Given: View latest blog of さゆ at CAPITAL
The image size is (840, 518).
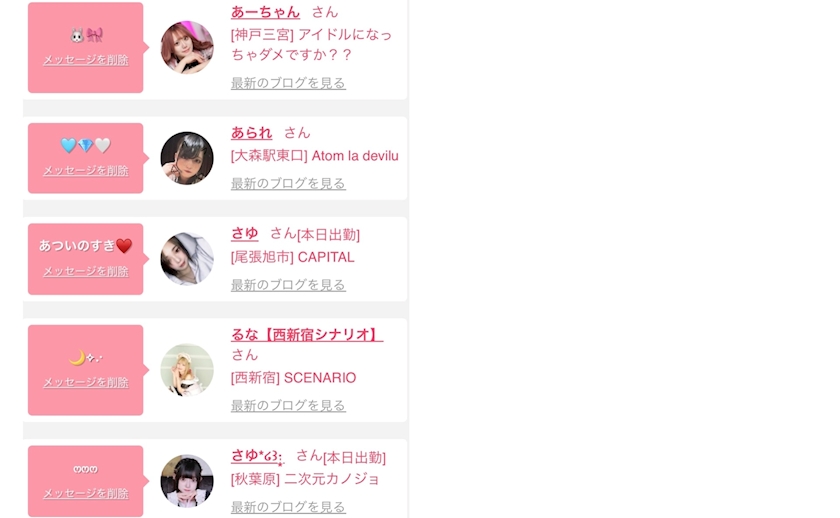Looking at the screenshot, I should tap(288, 284).
